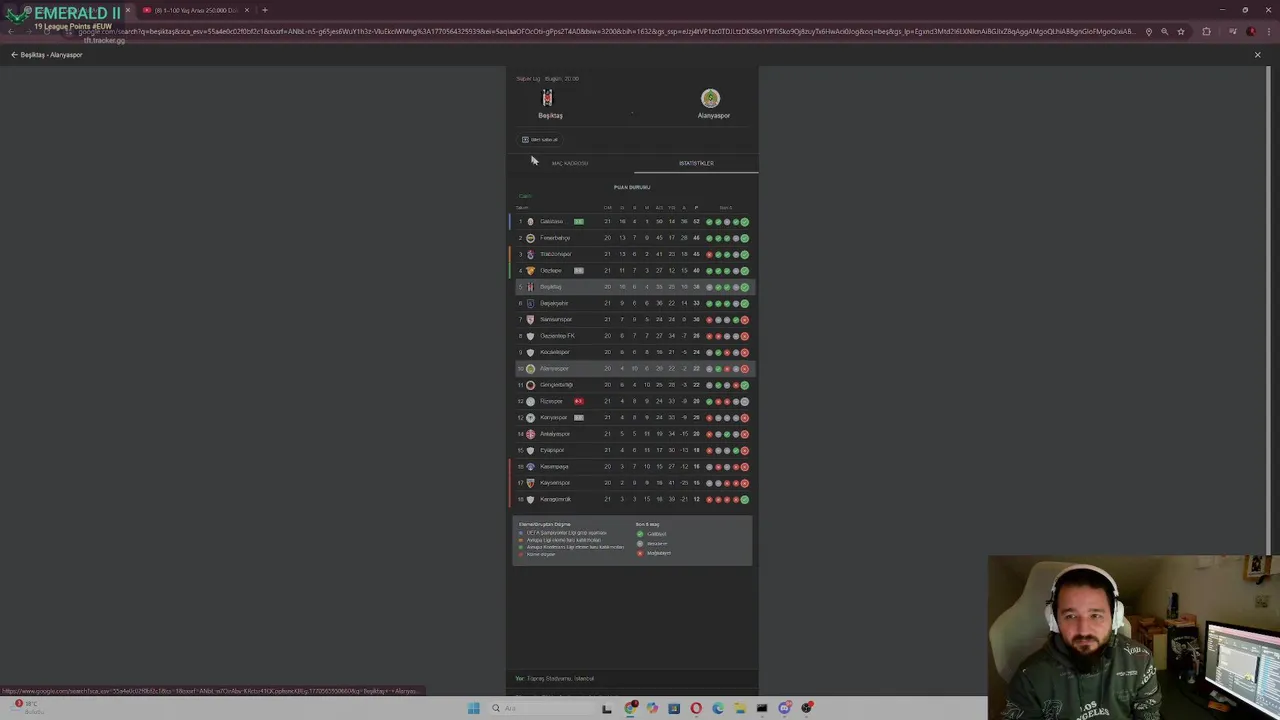This screenshot has width=1280, height=720.
Task: Click Rizespor's live score badge
Action: coord(578,401)
